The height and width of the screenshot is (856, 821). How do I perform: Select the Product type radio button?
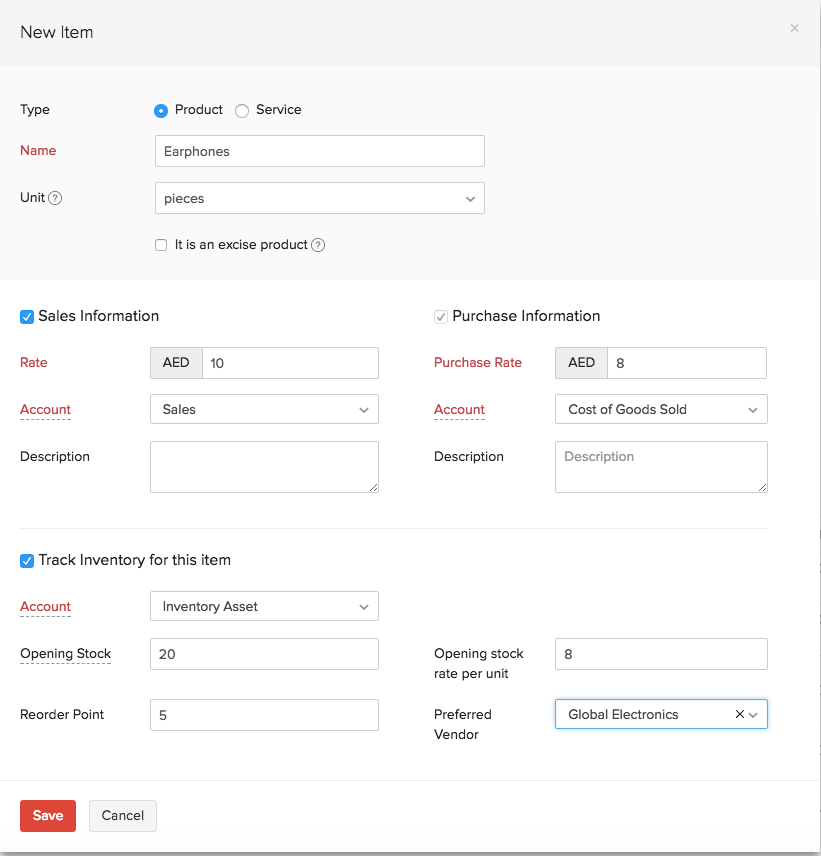(x=160, y=110)
